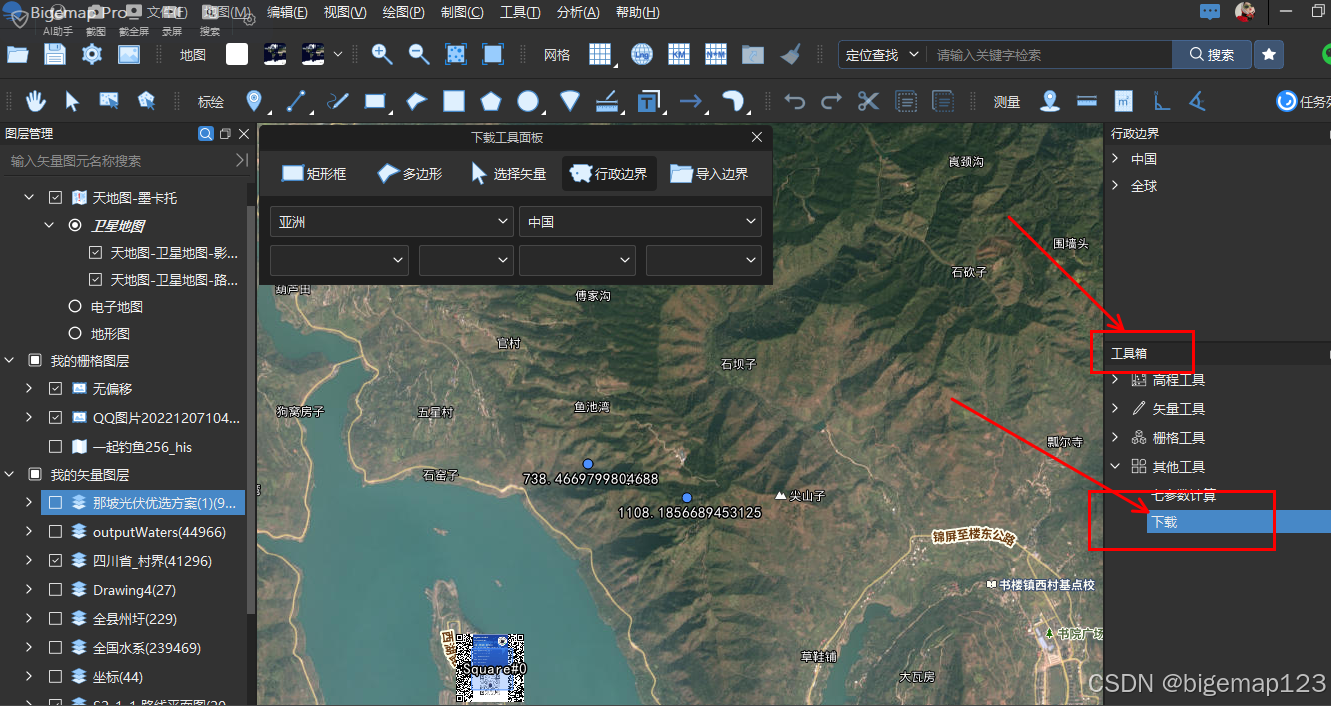Open the 定位查找 search type dropdown
The width and height of the screenshot is (1331, 706).
click(882, 55)
